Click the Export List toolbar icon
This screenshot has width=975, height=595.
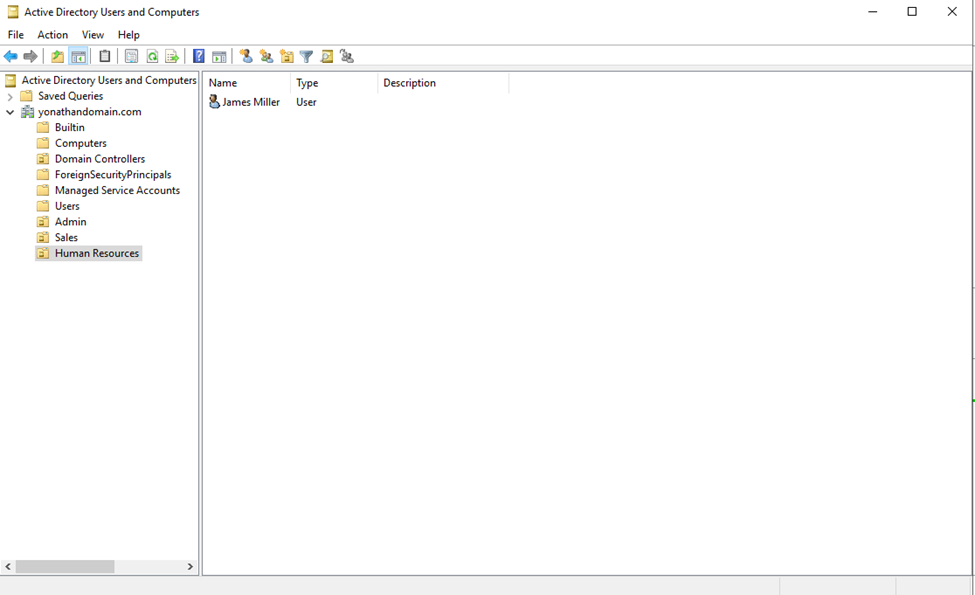click(172, 57)
